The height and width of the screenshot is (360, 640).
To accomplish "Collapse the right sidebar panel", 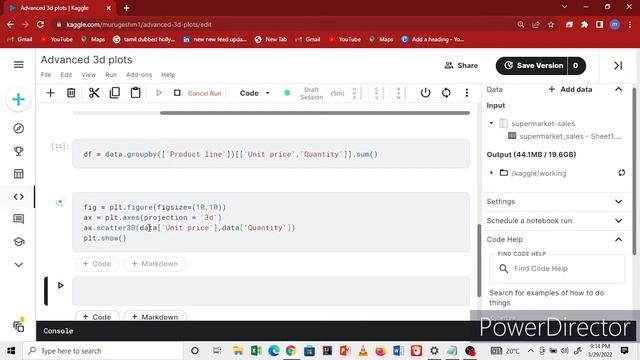I will (618, 66).
